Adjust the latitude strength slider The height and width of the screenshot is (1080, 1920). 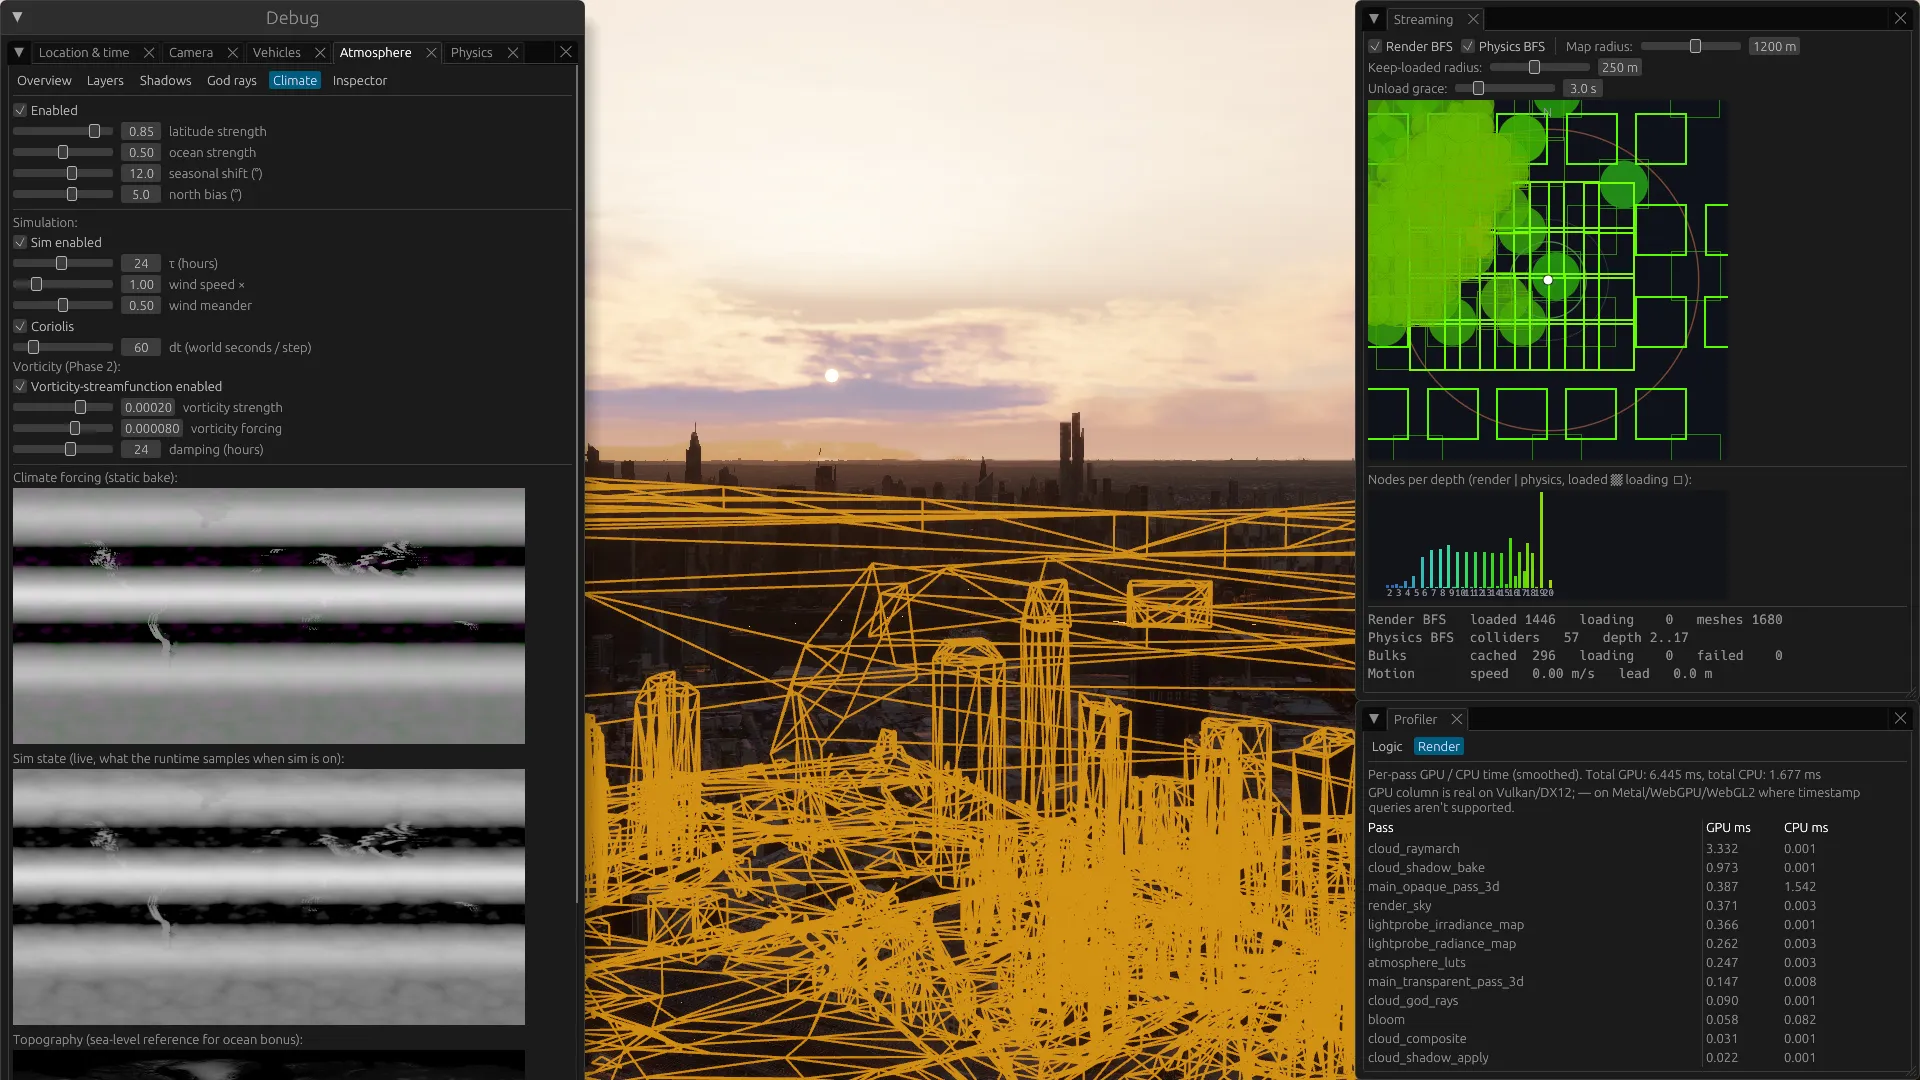pos(63,131)
